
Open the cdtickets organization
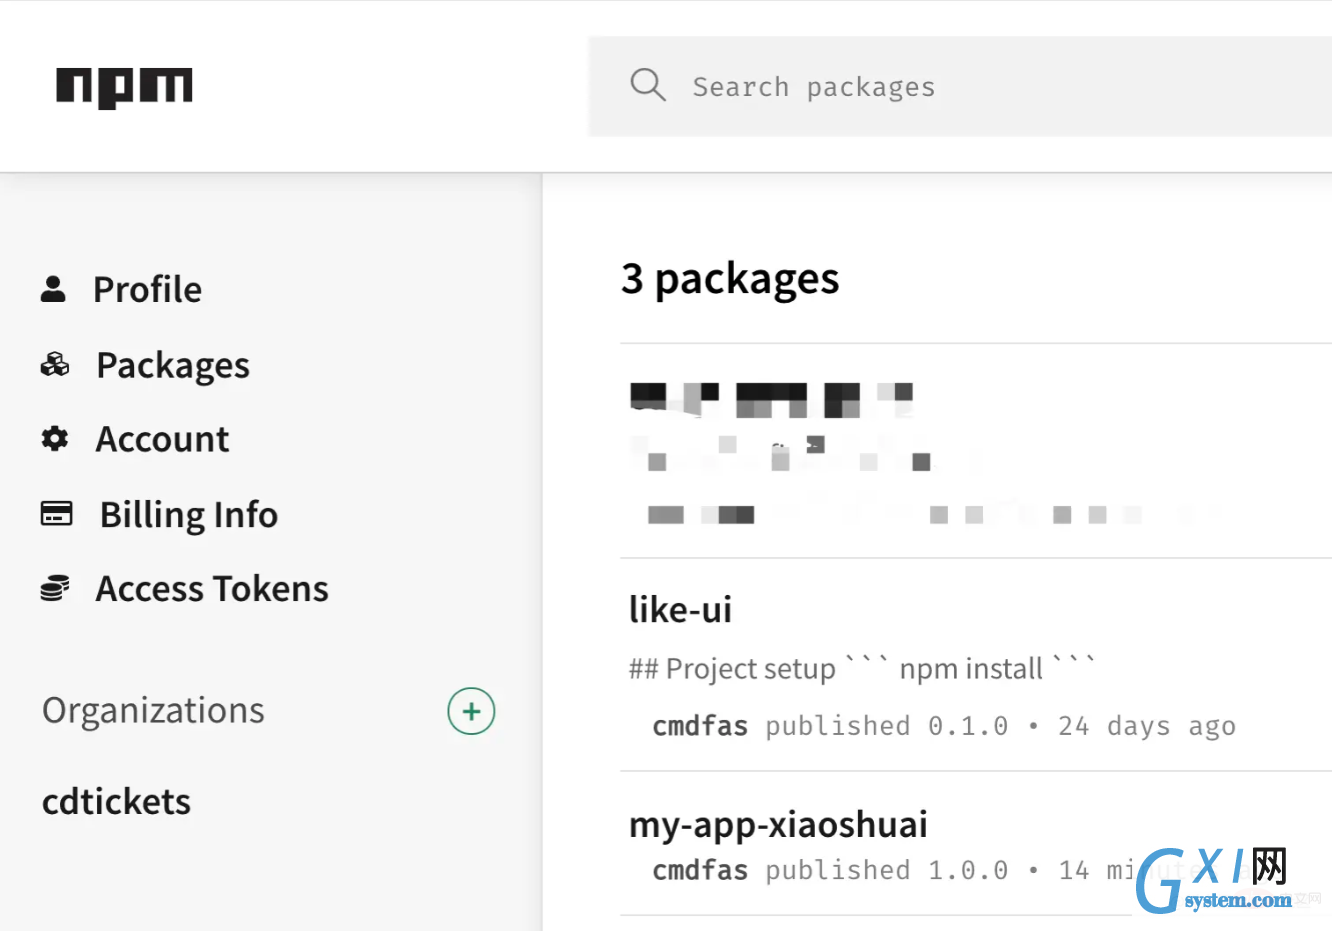[x=116, y=802]
